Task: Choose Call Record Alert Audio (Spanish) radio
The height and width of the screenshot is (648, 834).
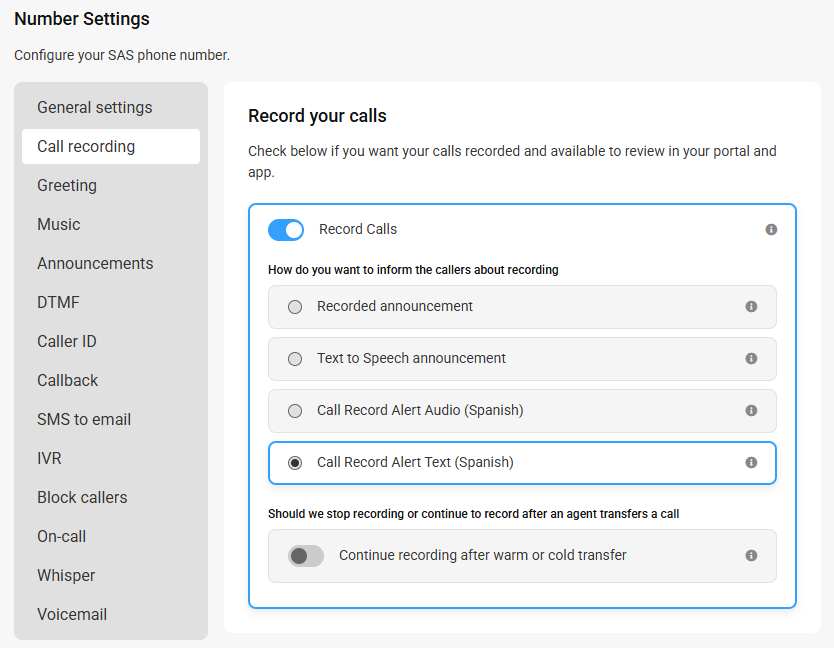Action: pos(295,411)
